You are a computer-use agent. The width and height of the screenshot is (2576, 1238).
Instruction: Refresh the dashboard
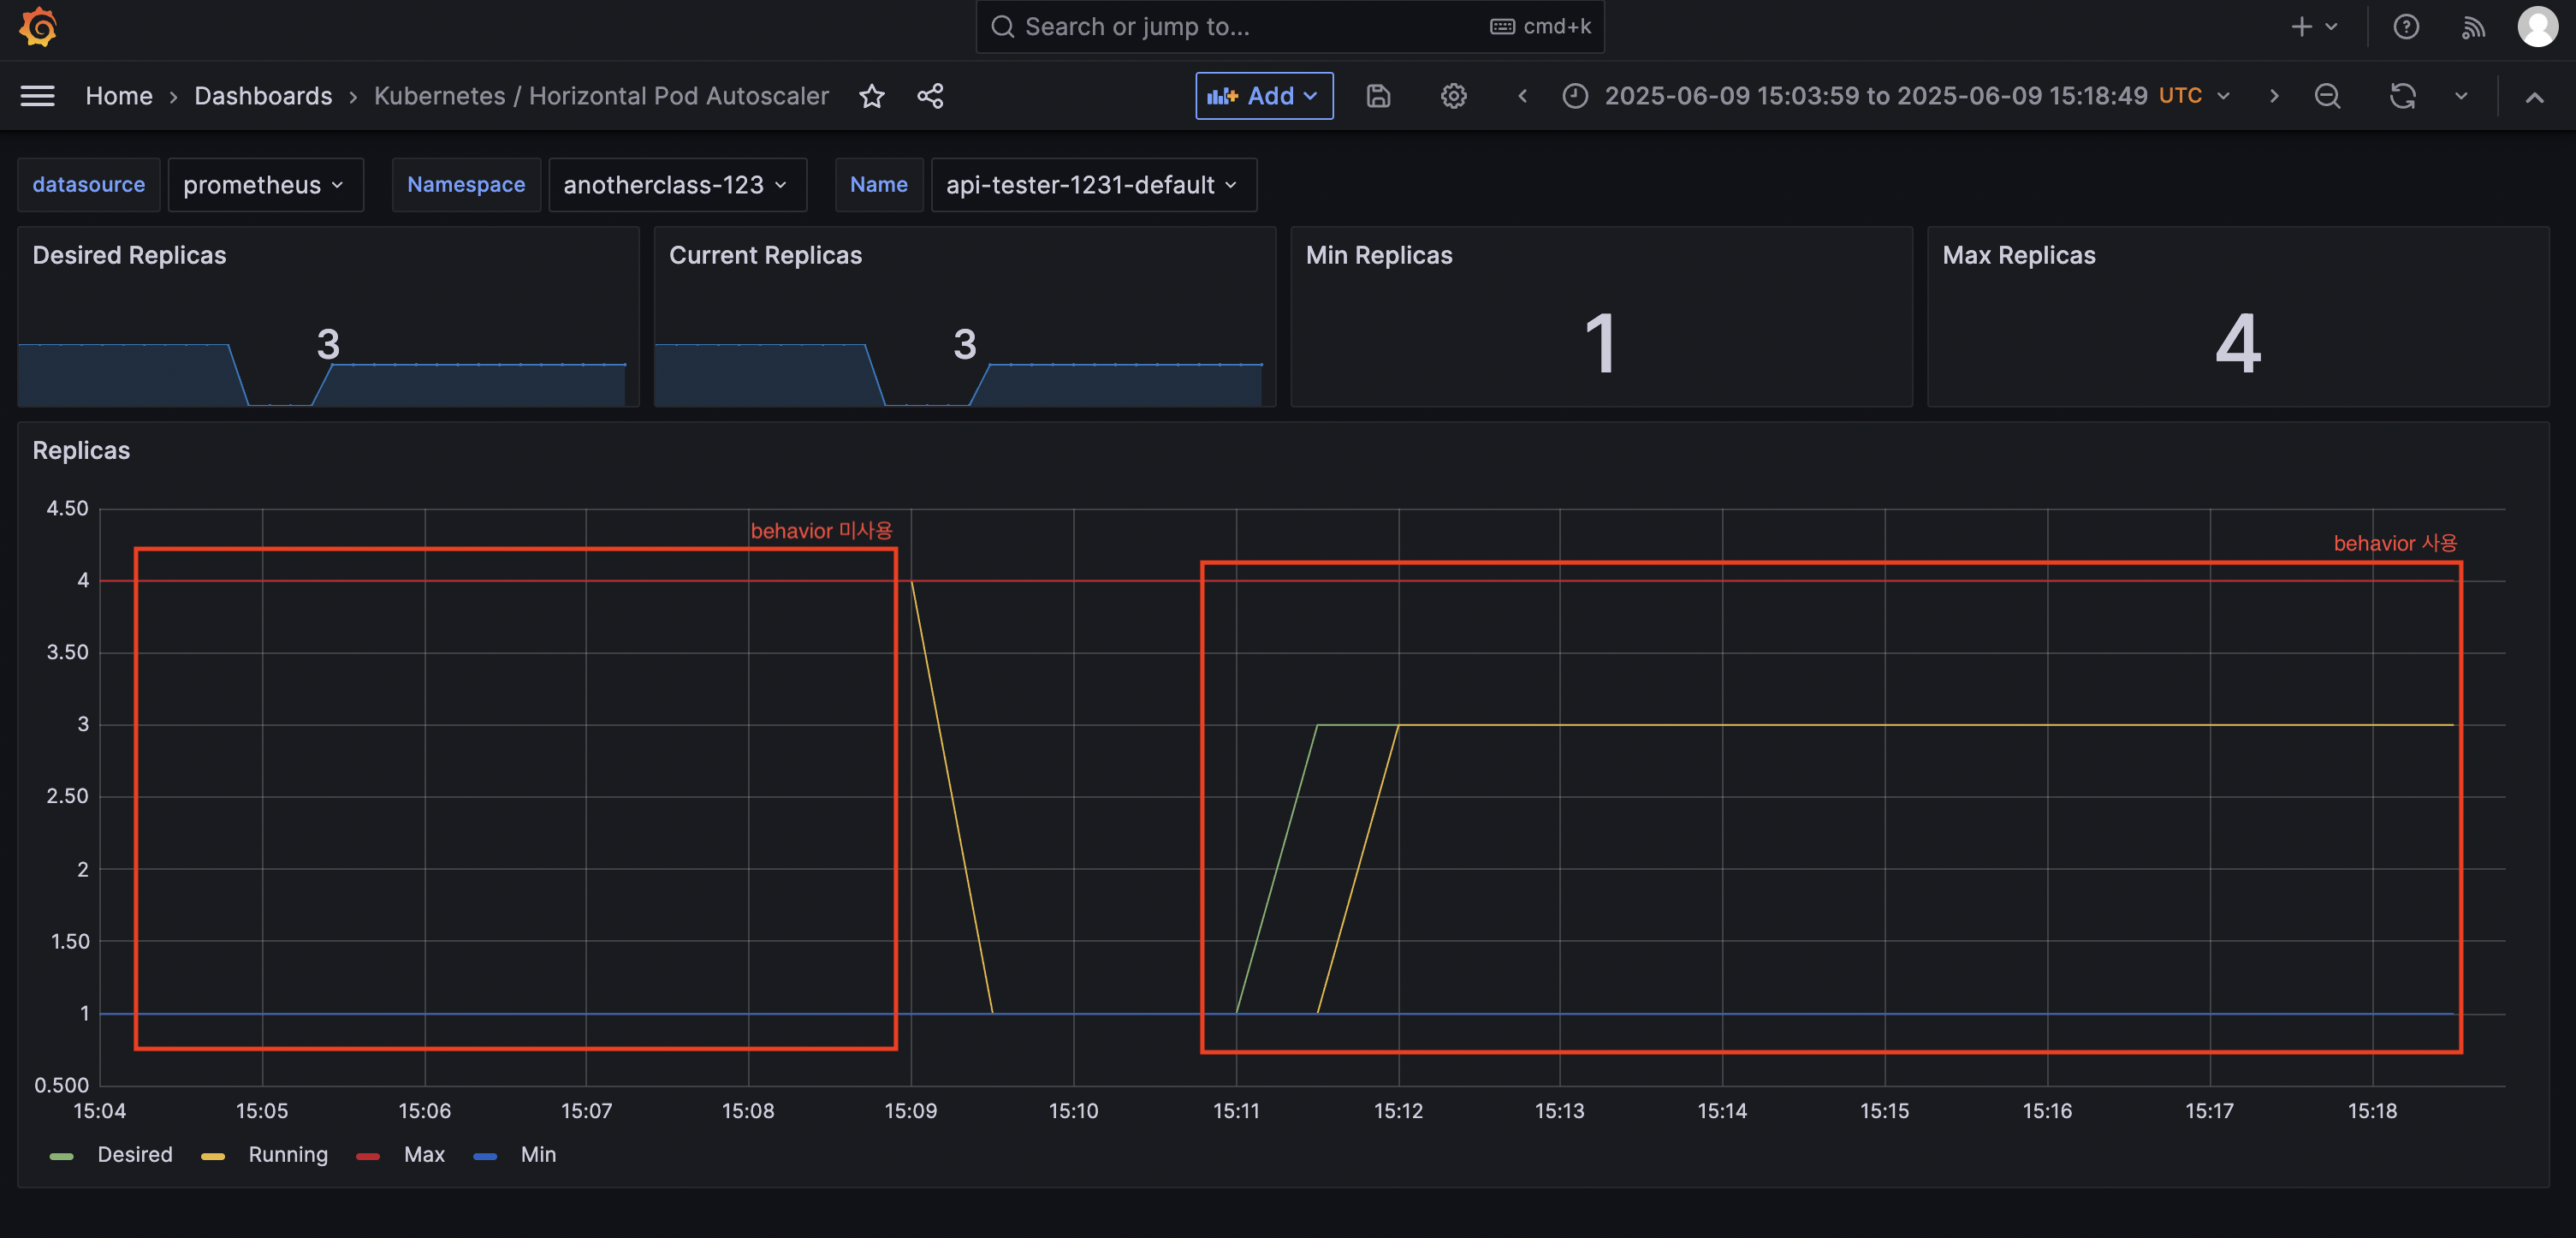tap(2402, 96)
